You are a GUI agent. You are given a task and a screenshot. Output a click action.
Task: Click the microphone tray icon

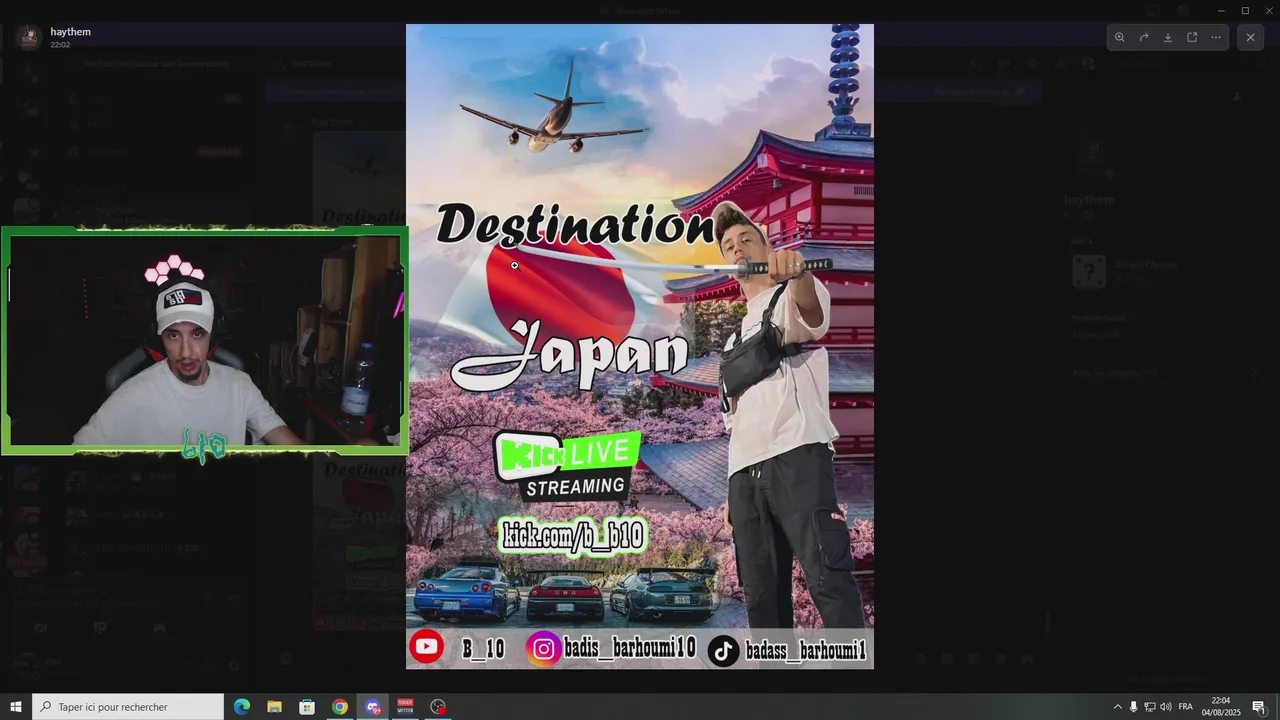point(1133,707)
